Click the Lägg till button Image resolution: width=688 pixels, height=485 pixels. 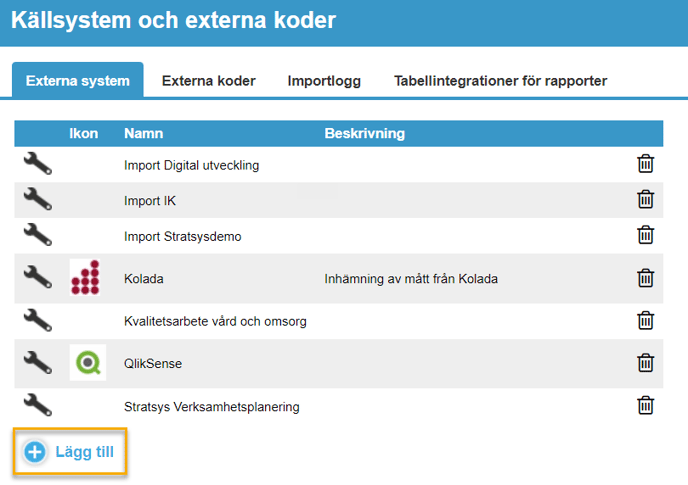(x=70, y=452)
